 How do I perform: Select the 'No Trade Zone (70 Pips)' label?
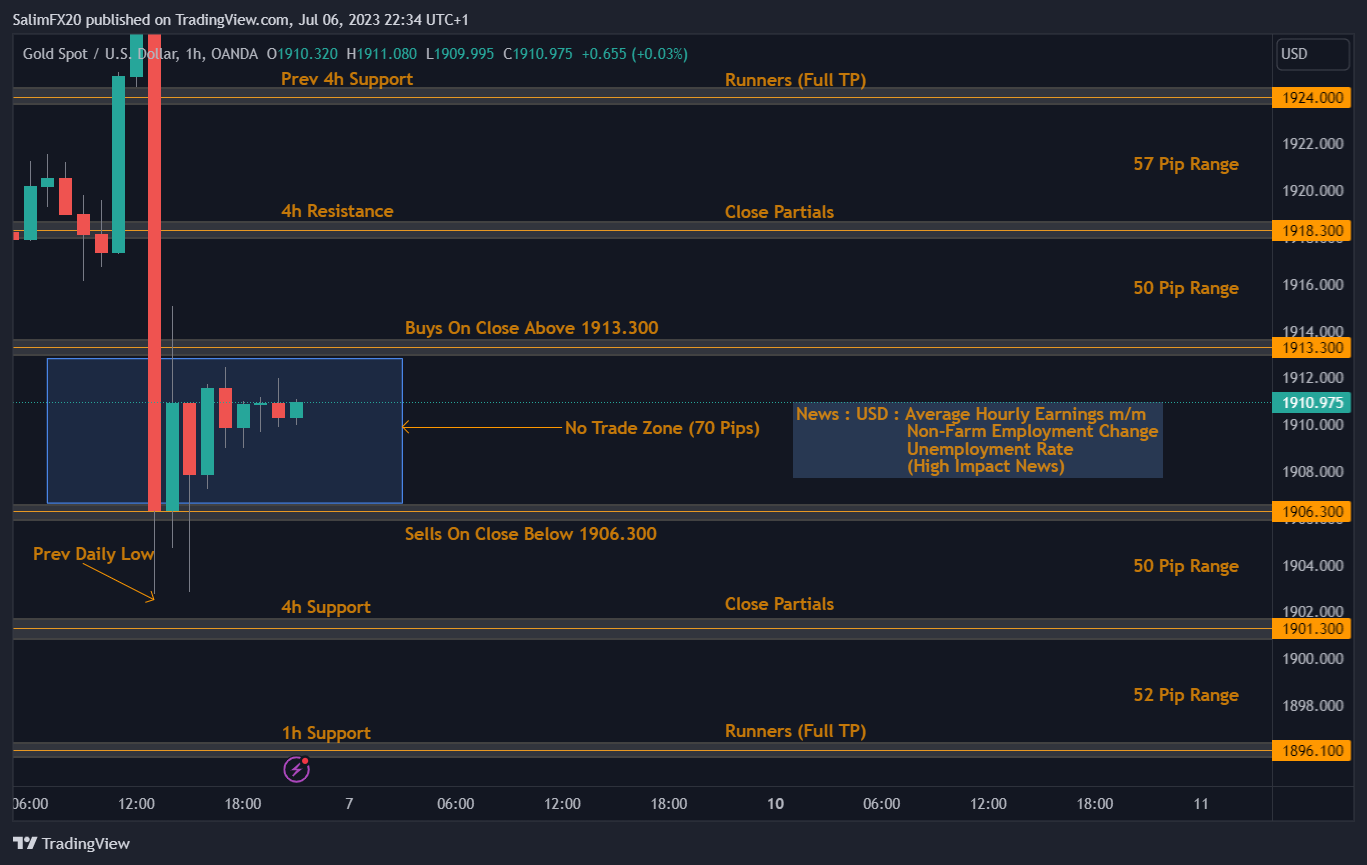point(662,428)
